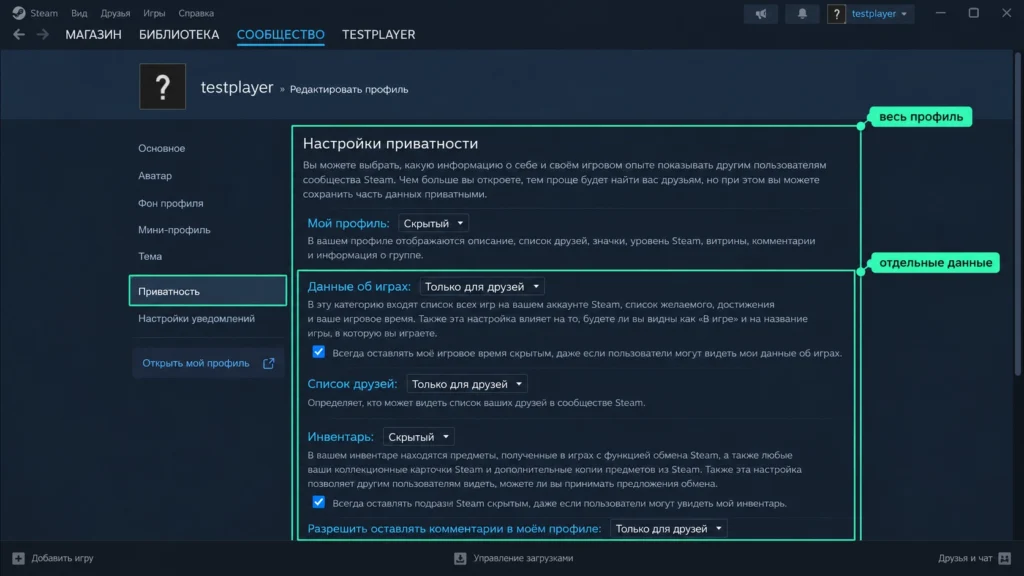1024x576 pixels.
Task: Open the 'Друзья' menu
Action: [x=115, y=13]
